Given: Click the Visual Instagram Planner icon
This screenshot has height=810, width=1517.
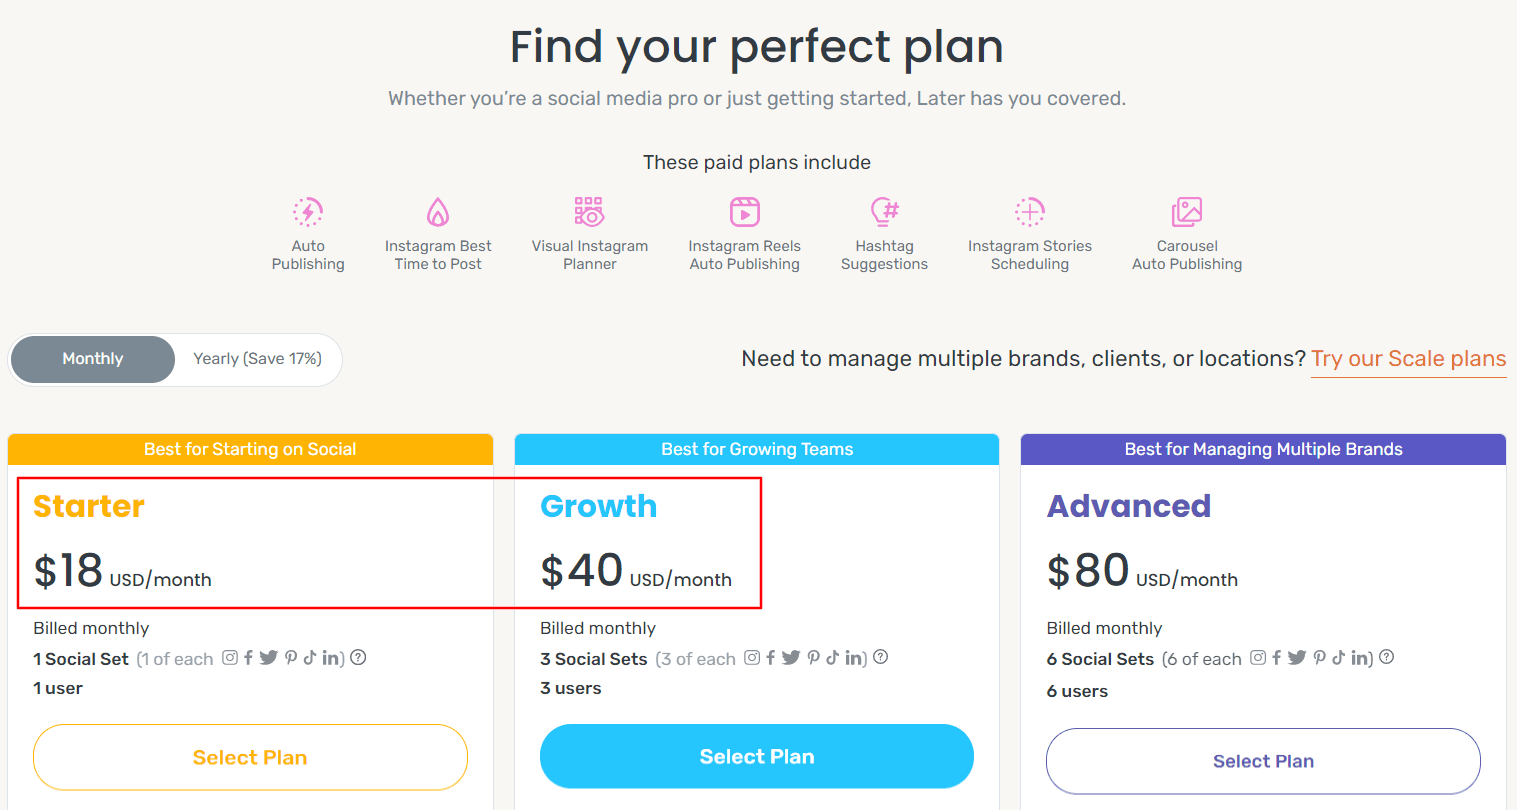Looking at the screenshot, I should point(589,212).
